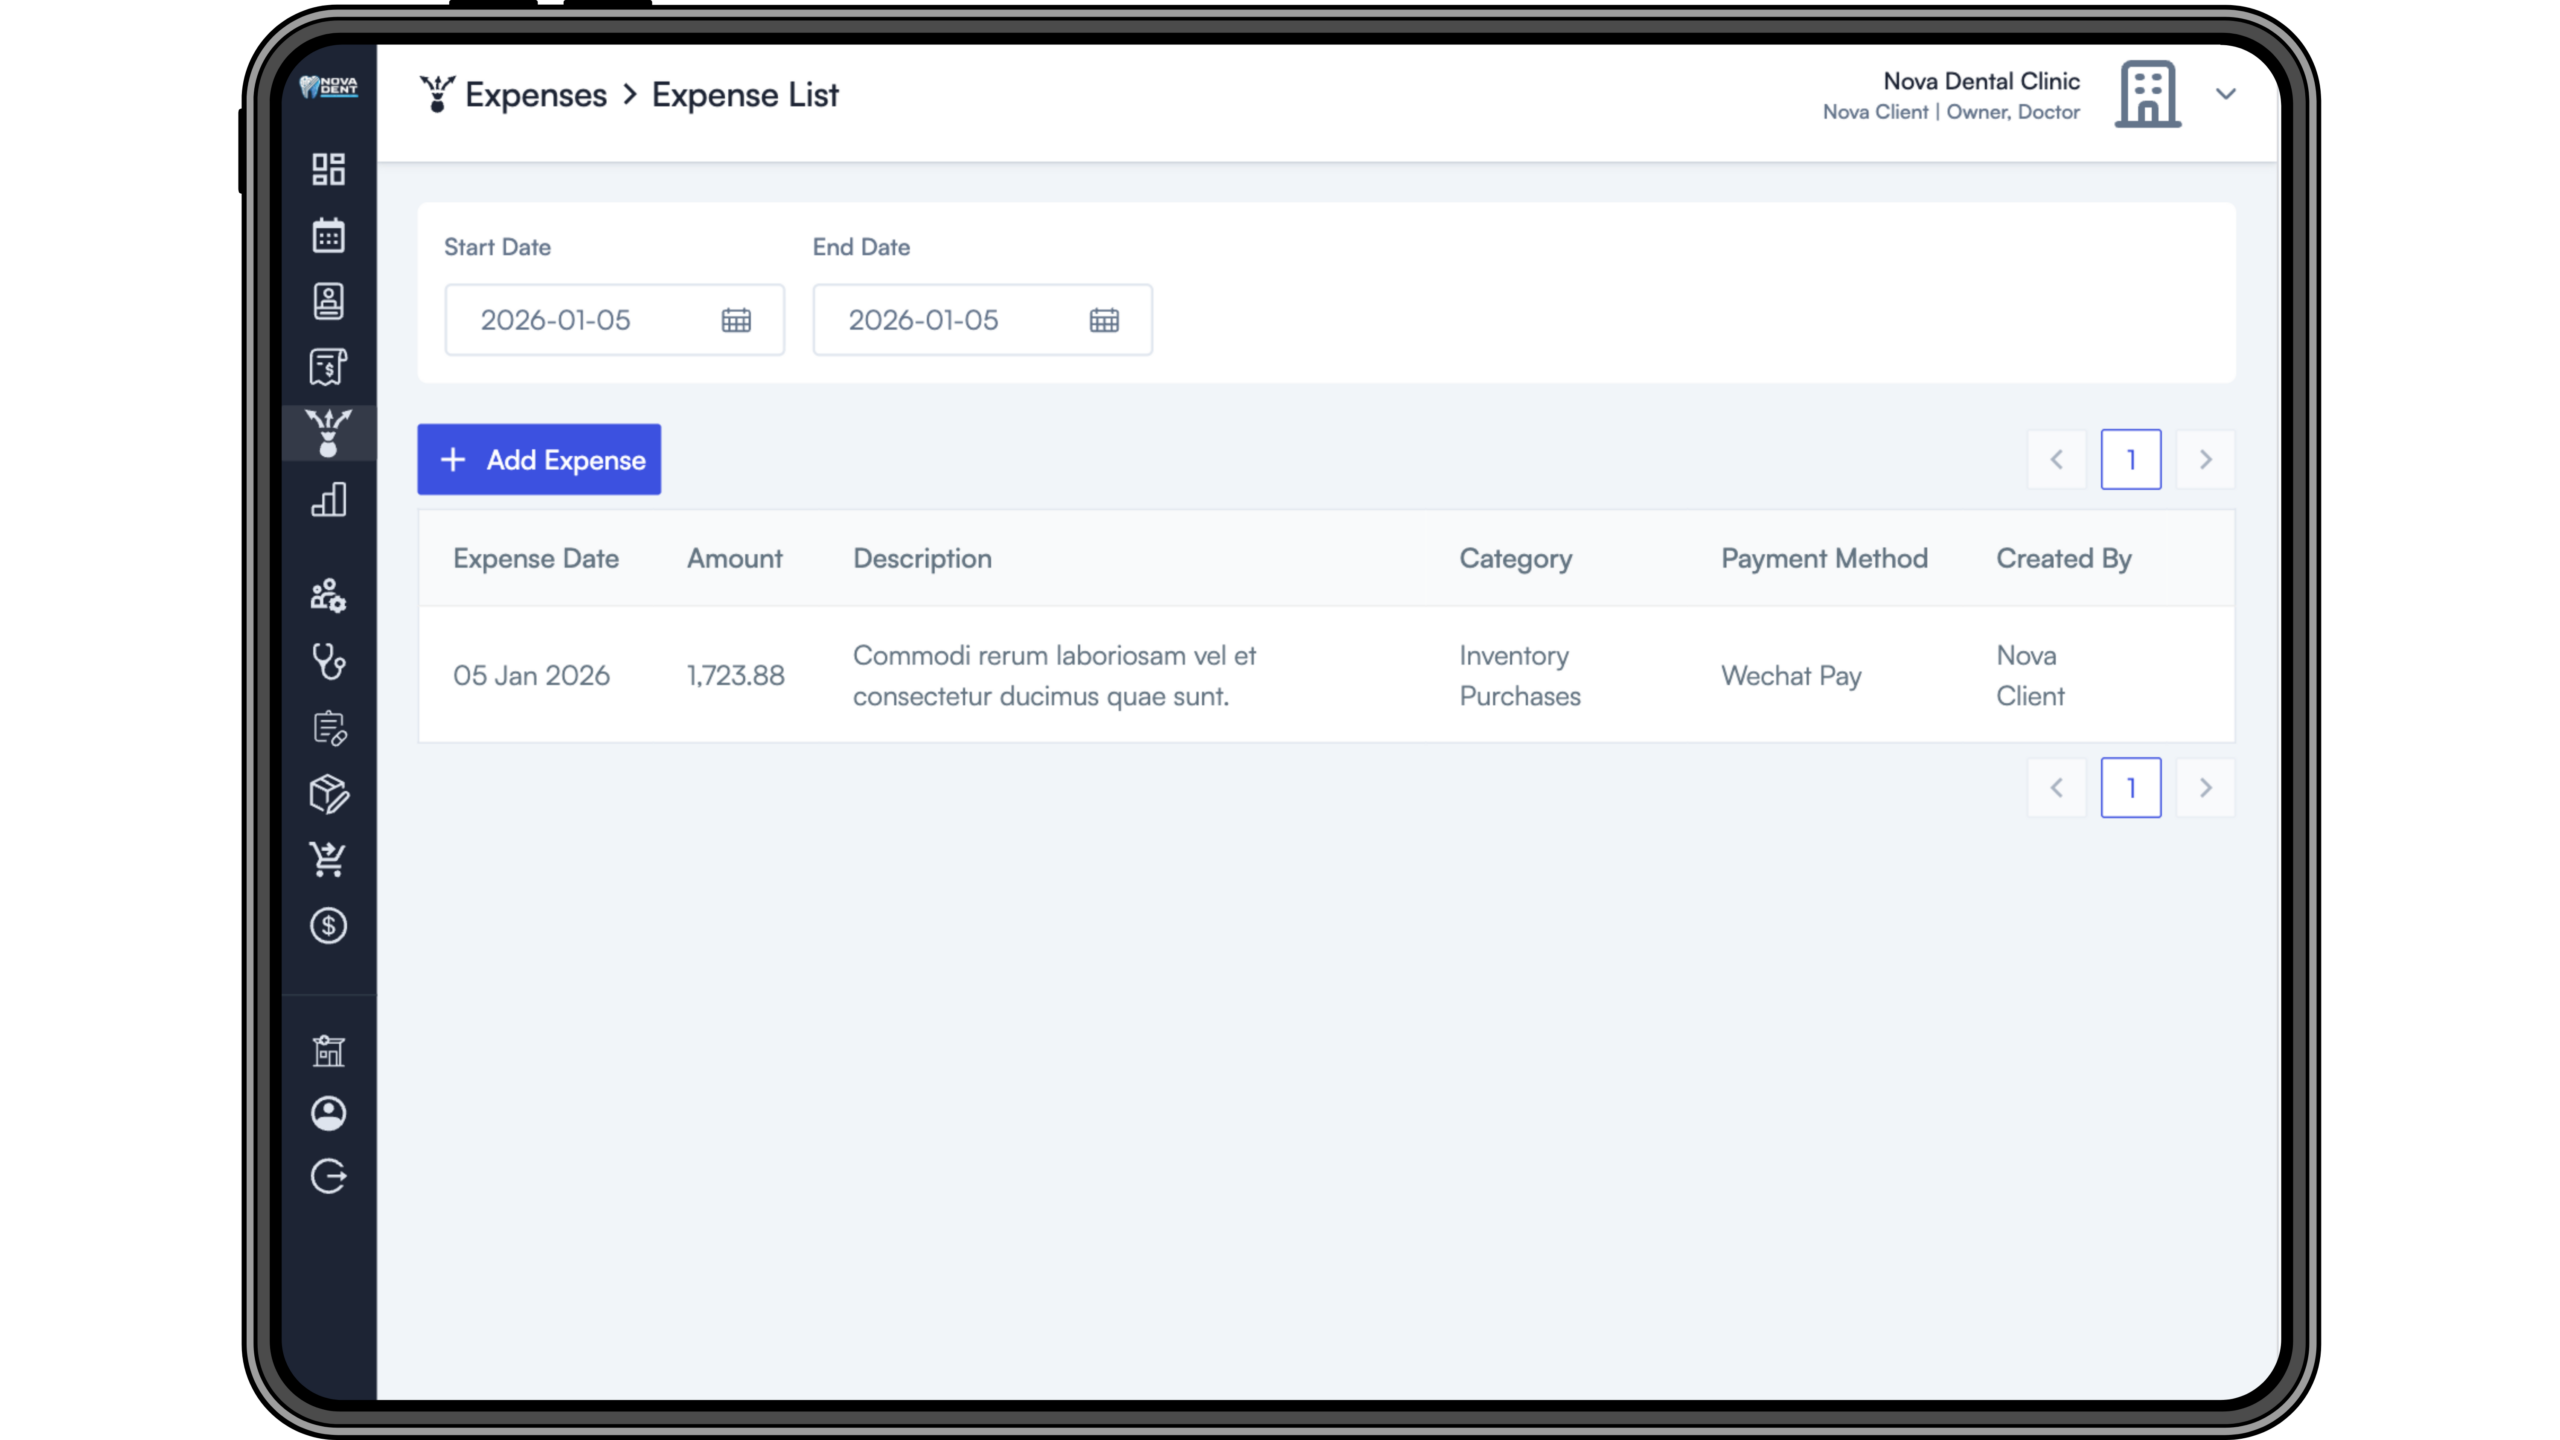
Task: Open the invoice receipt sidebar icon
Action: [328, 367]
